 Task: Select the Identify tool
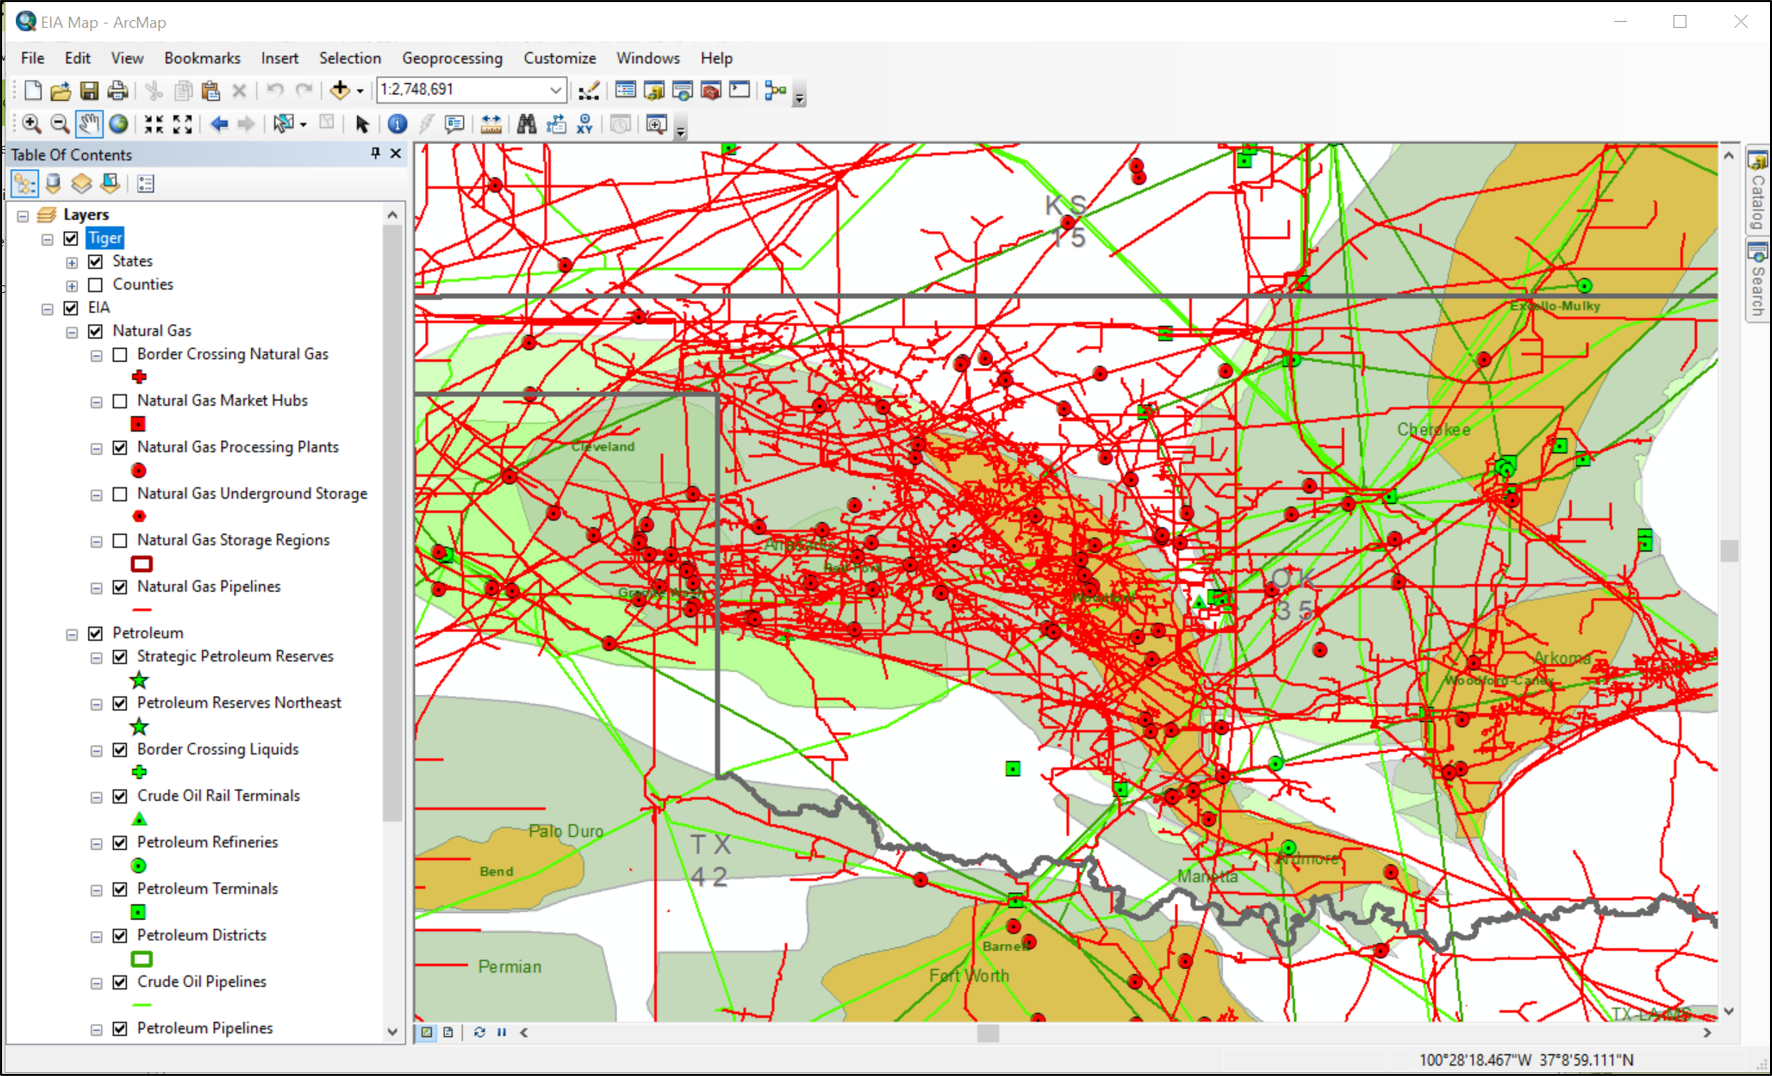(x=397, y=124)
